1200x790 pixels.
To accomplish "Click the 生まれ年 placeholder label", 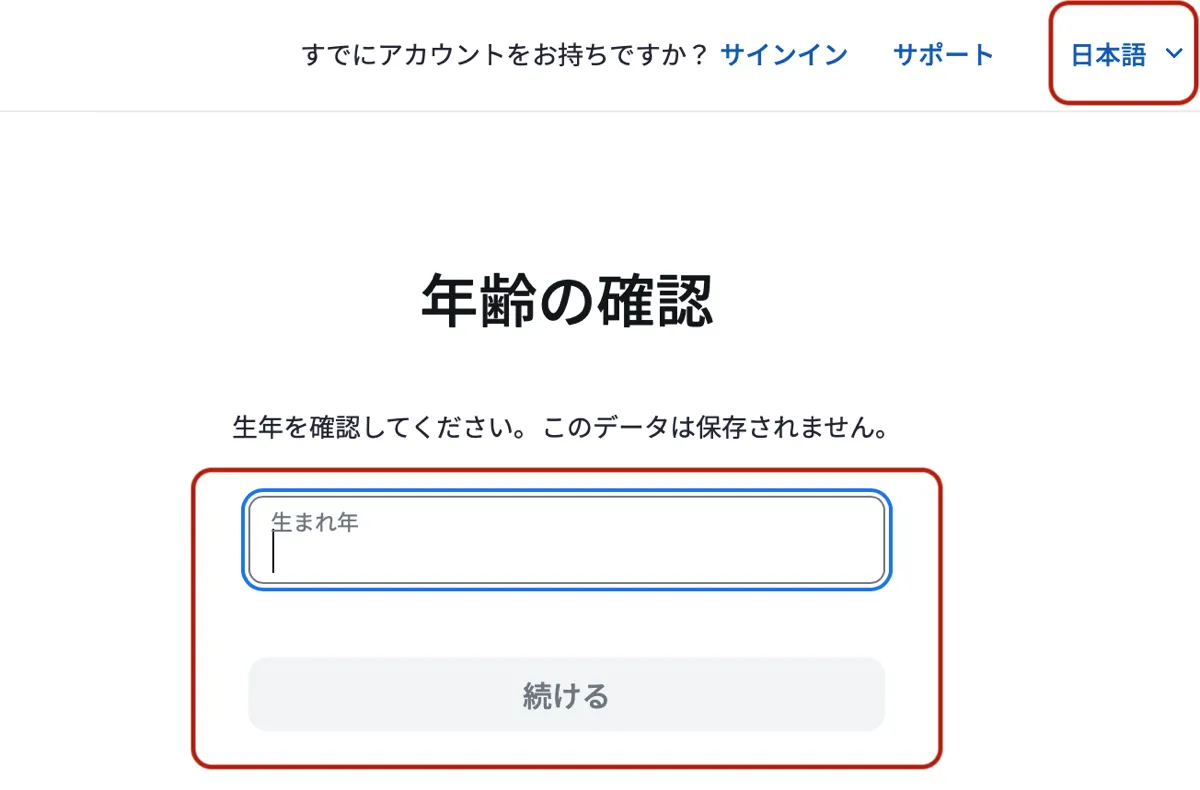I will 315,522.
